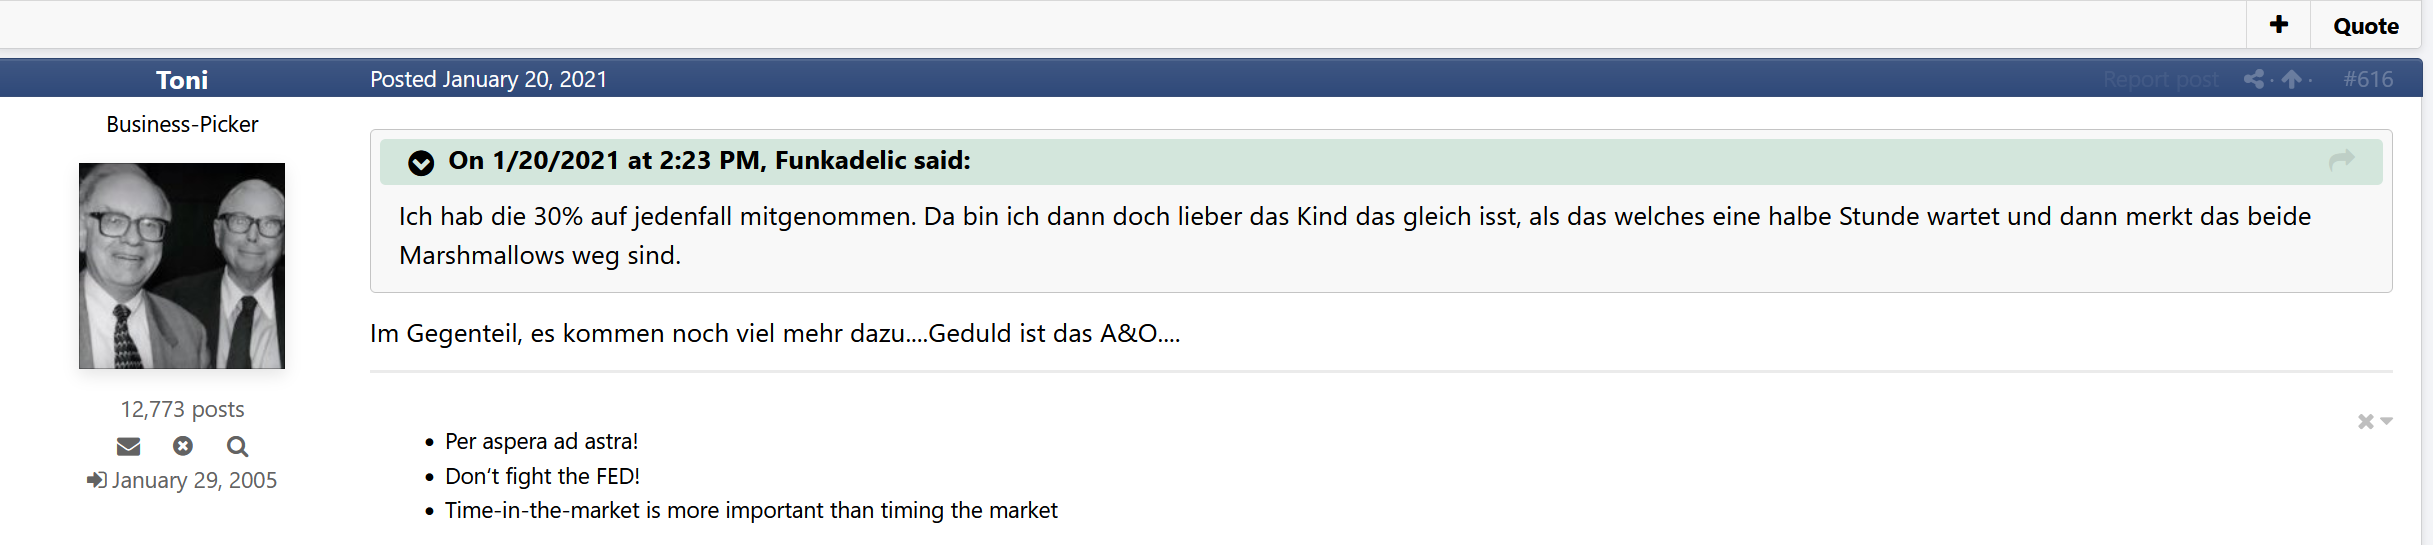Click the ignore user circle-x icon
This screenshot has height=545, width=2433.
[x=182, y=446]
